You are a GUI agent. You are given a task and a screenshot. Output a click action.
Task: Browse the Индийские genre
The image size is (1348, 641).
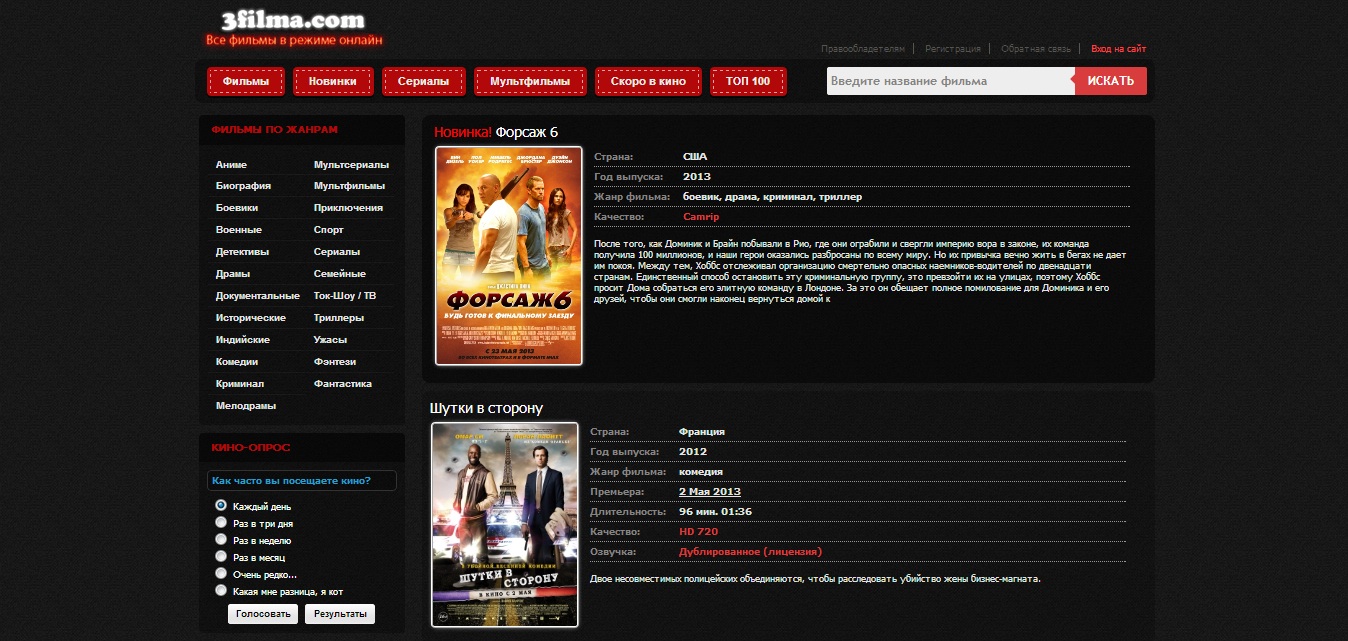click(243, 340)
